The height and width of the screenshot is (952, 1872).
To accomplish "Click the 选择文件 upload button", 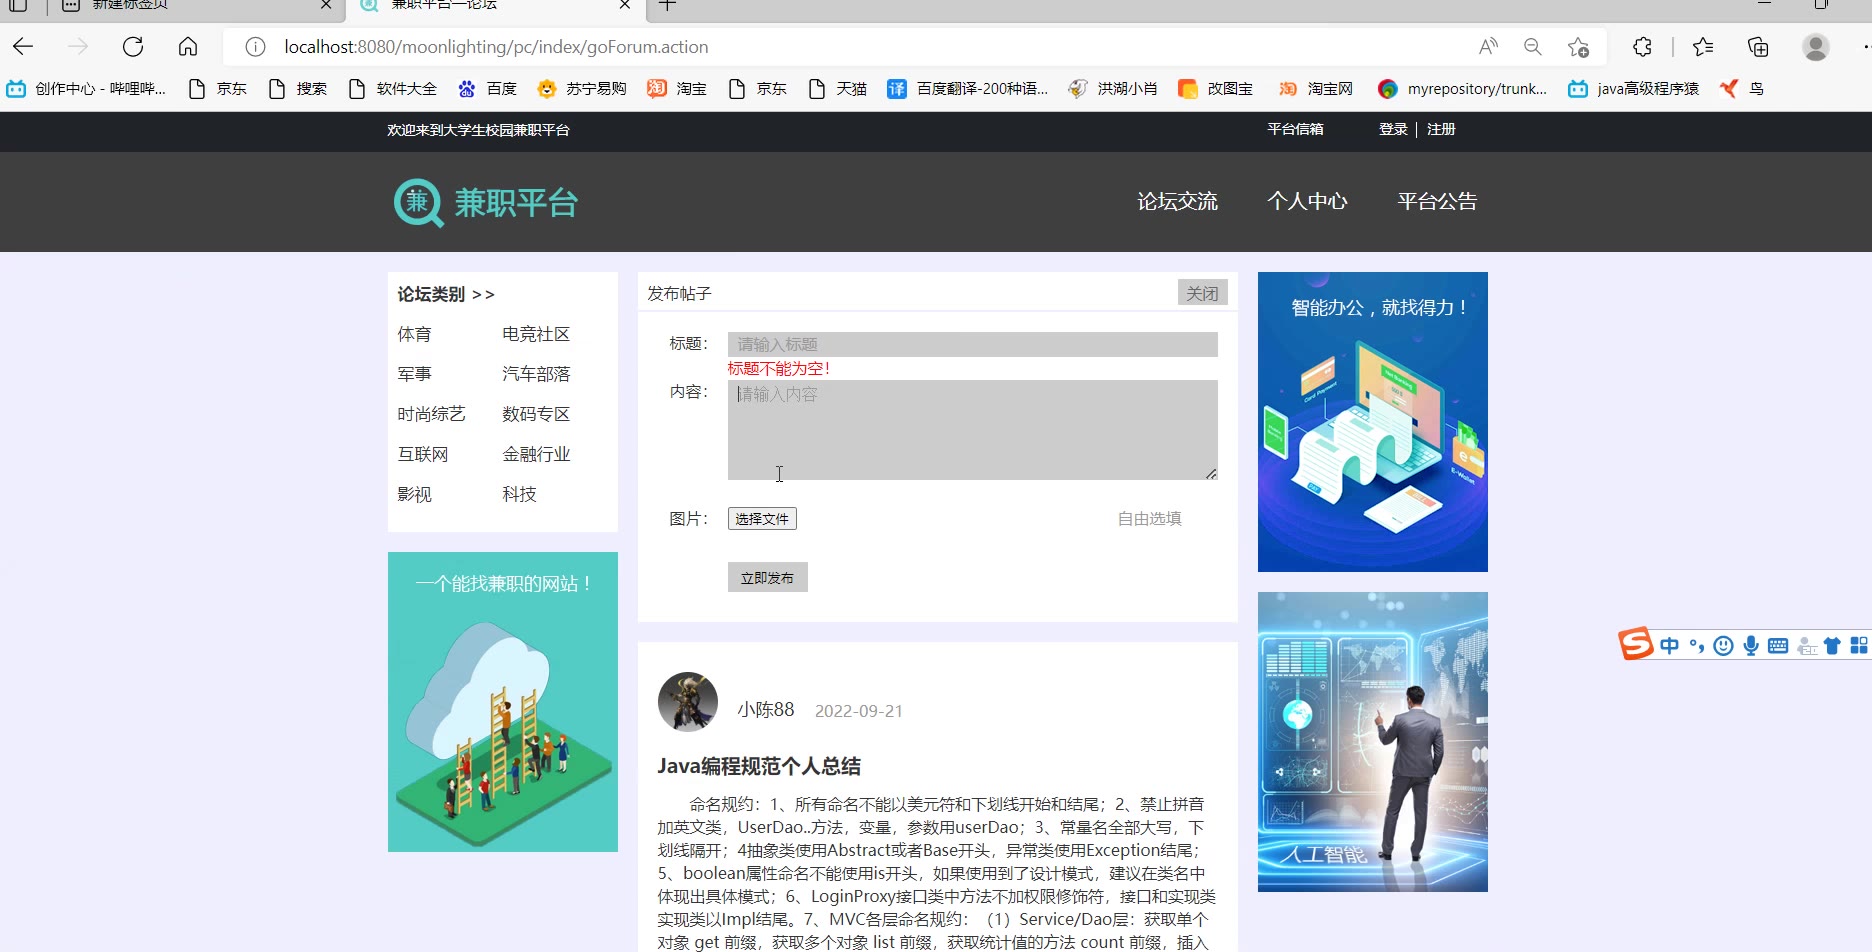I will [762, 519].
